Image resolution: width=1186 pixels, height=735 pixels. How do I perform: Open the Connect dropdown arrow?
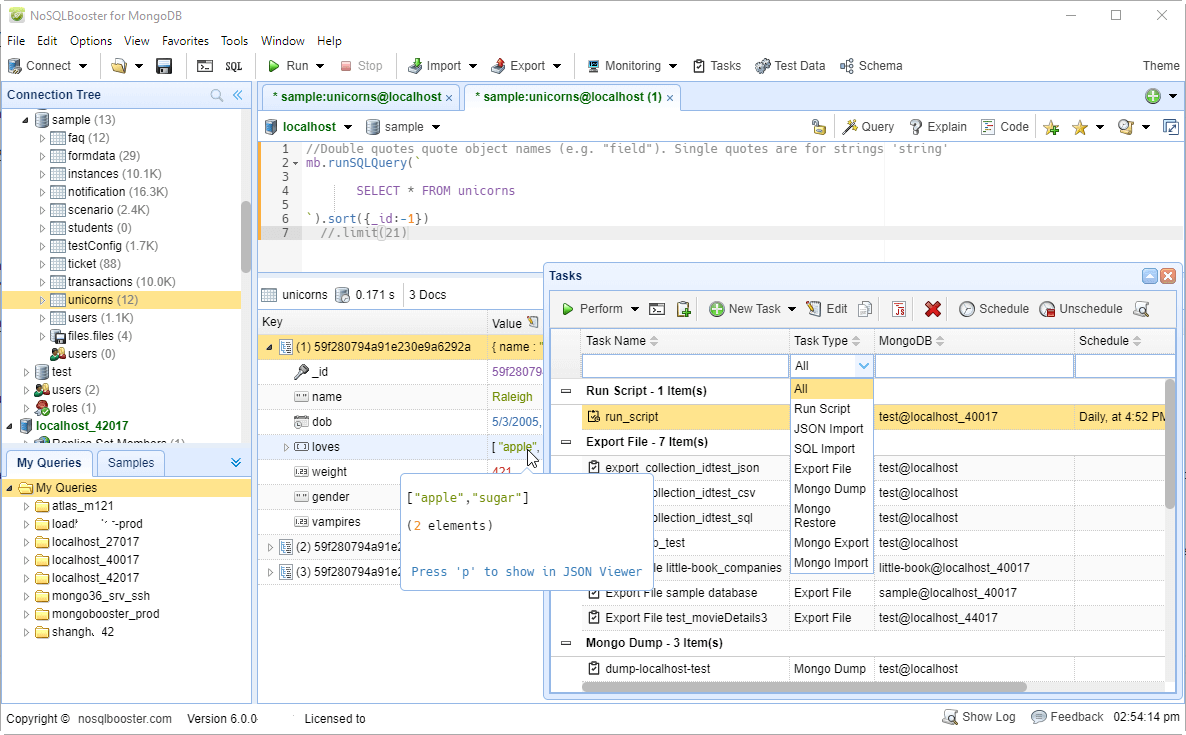tap(83, 66)
